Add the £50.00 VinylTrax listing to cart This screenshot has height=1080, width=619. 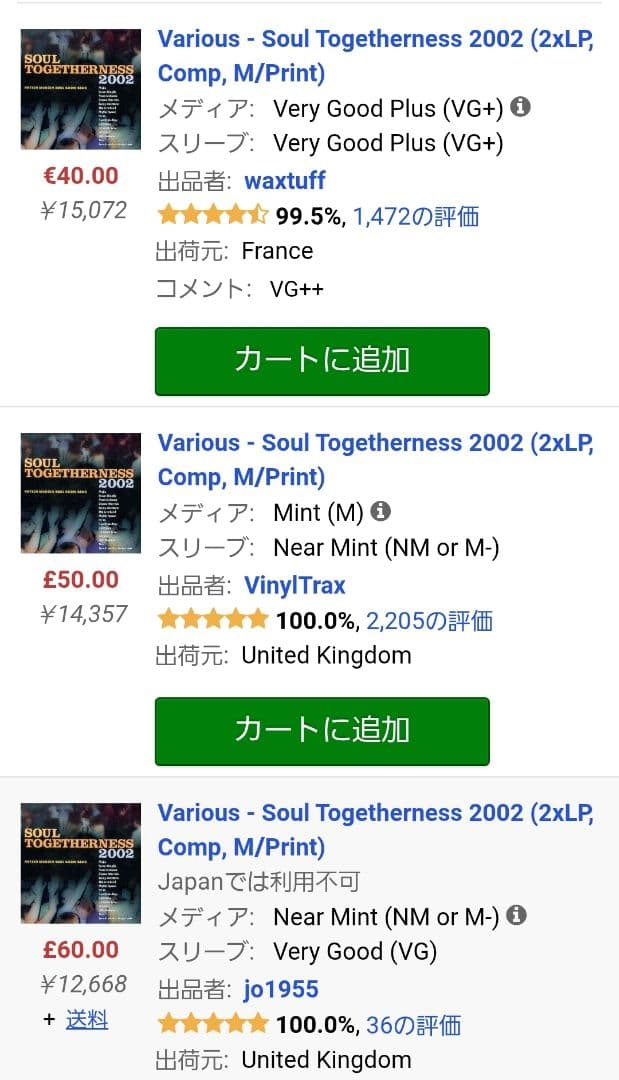(321, 731)
